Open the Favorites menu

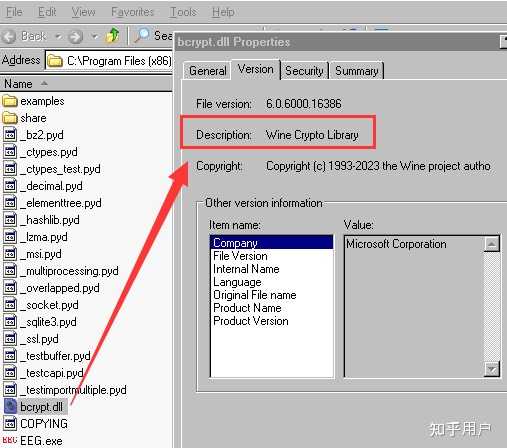(x=132, y=12)
